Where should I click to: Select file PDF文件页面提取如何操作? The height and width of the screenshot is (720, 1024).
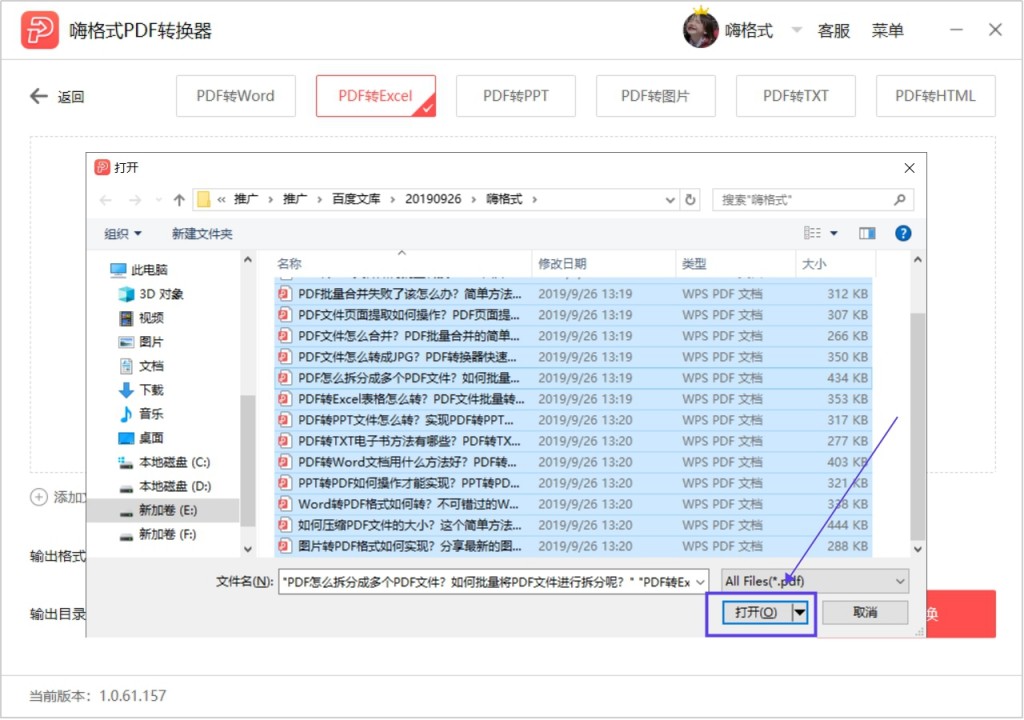573,315
